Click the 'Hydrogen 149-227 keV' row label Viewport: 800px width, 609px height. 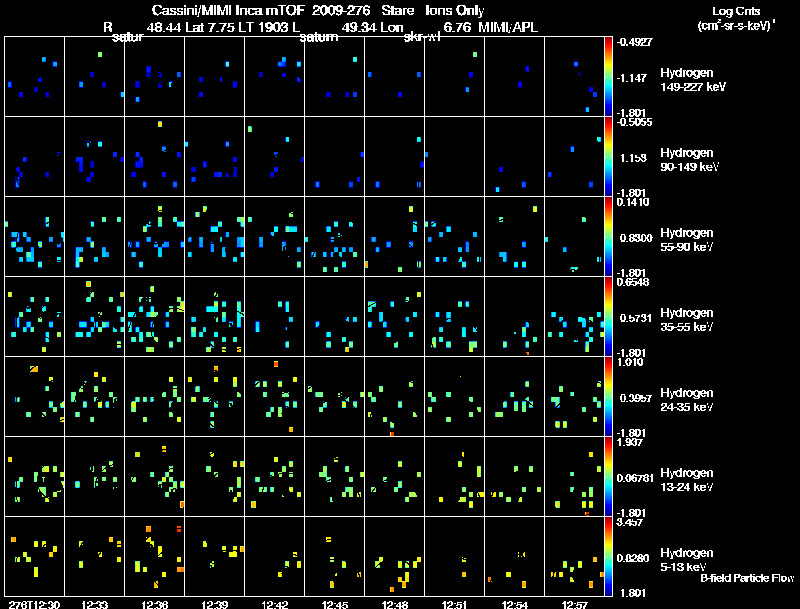point(692,80)
